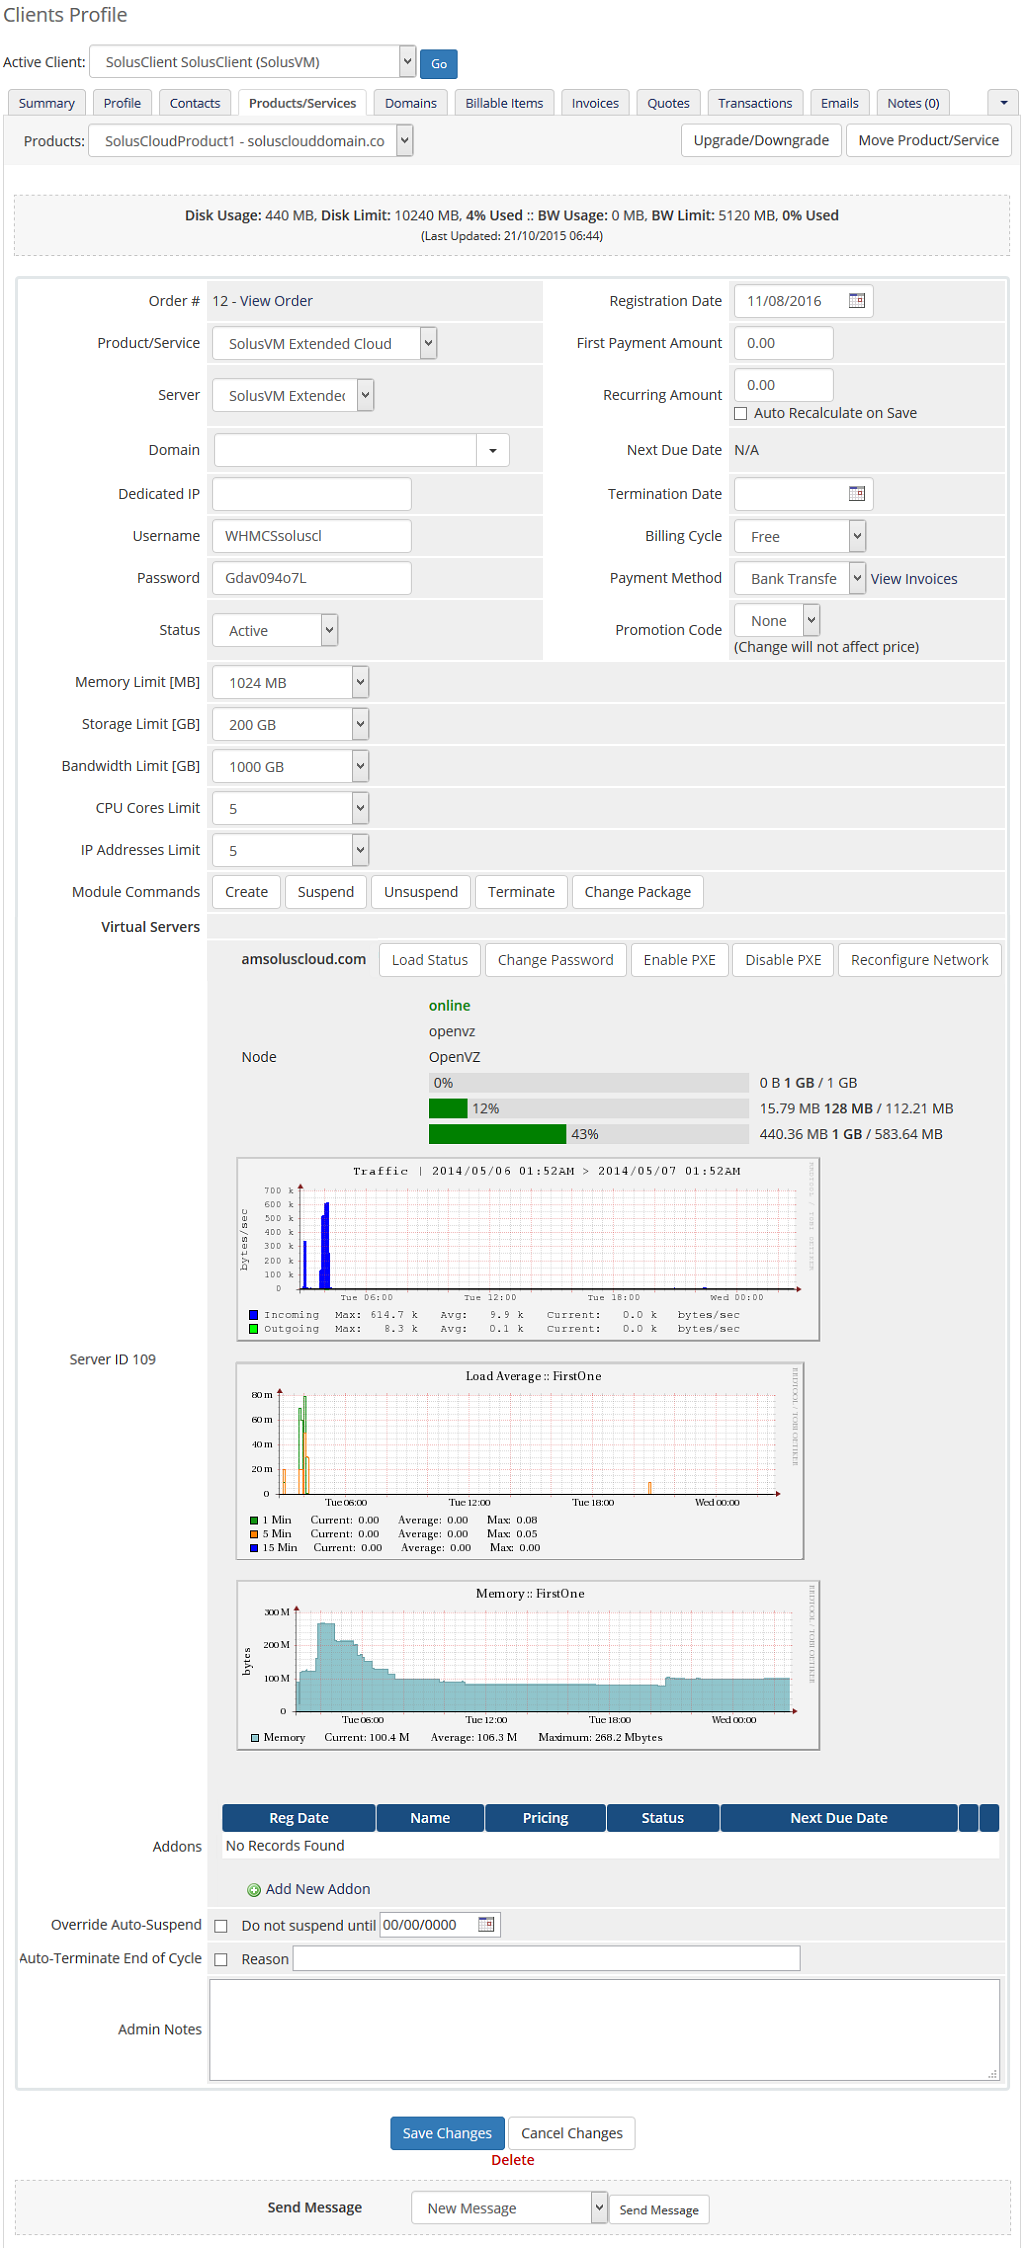
Task: Open the Promotion Code dropdown
Action: coord(777,620)
